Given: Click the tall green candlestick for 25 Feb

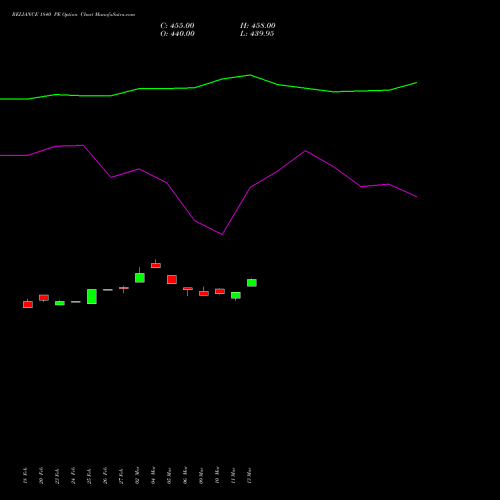Looking at the screenshot, I should pos(92,296).
